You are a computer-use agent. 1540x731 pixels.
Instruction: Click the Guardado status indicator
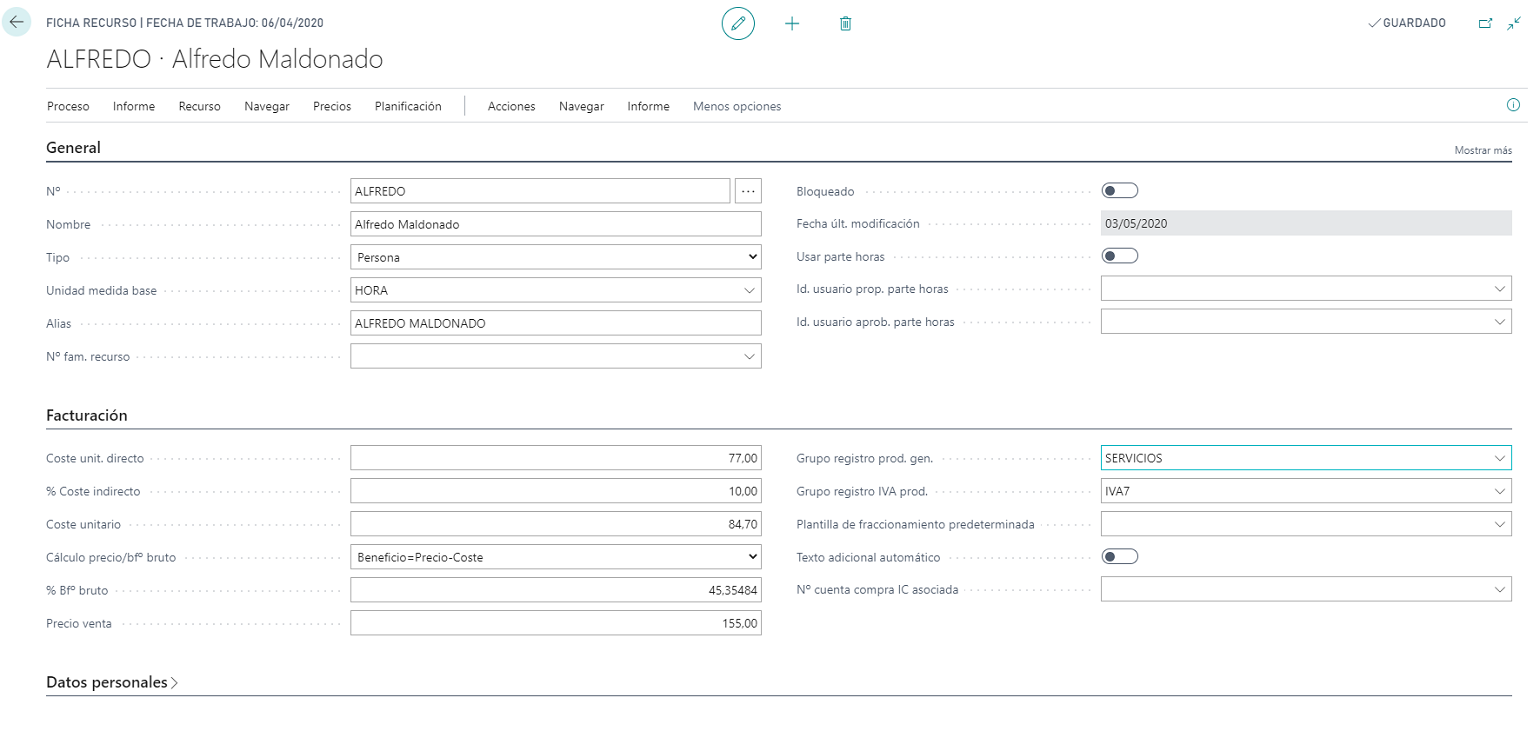tap(1407, 23)
